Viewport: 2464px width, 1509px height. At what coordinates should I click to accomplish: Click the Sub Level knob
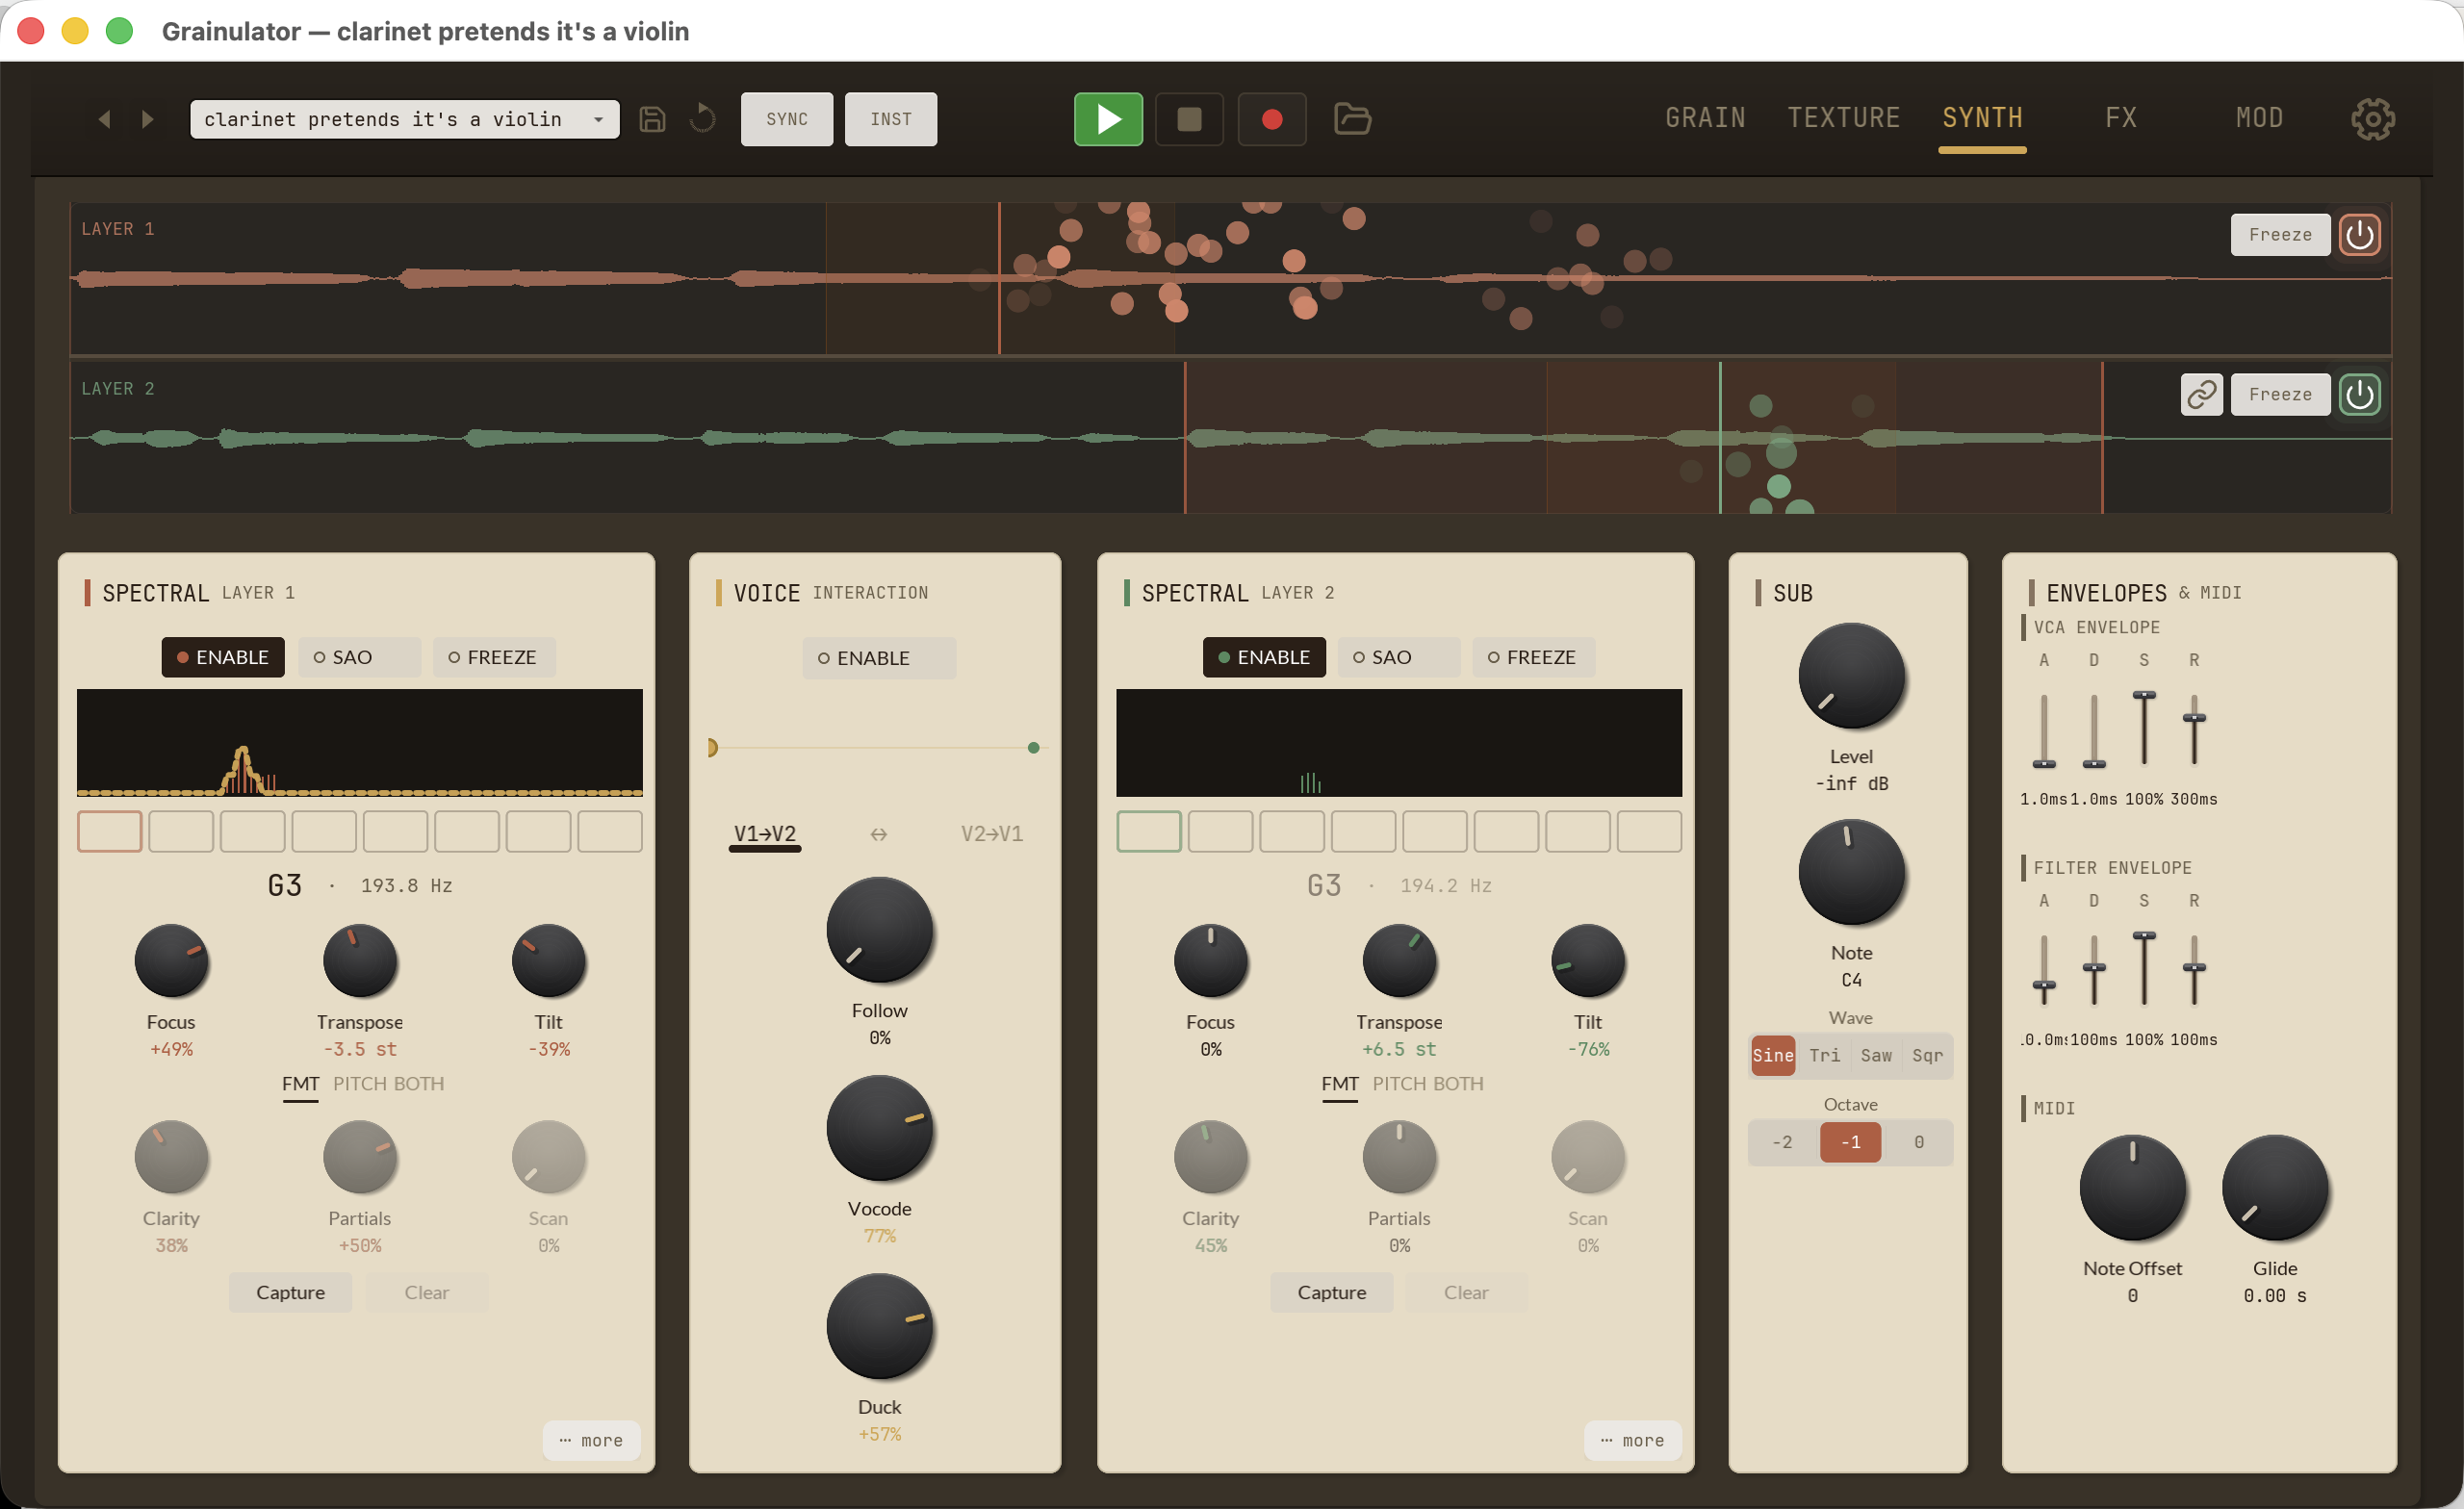pyautogui.click(x=1851, y=676)
